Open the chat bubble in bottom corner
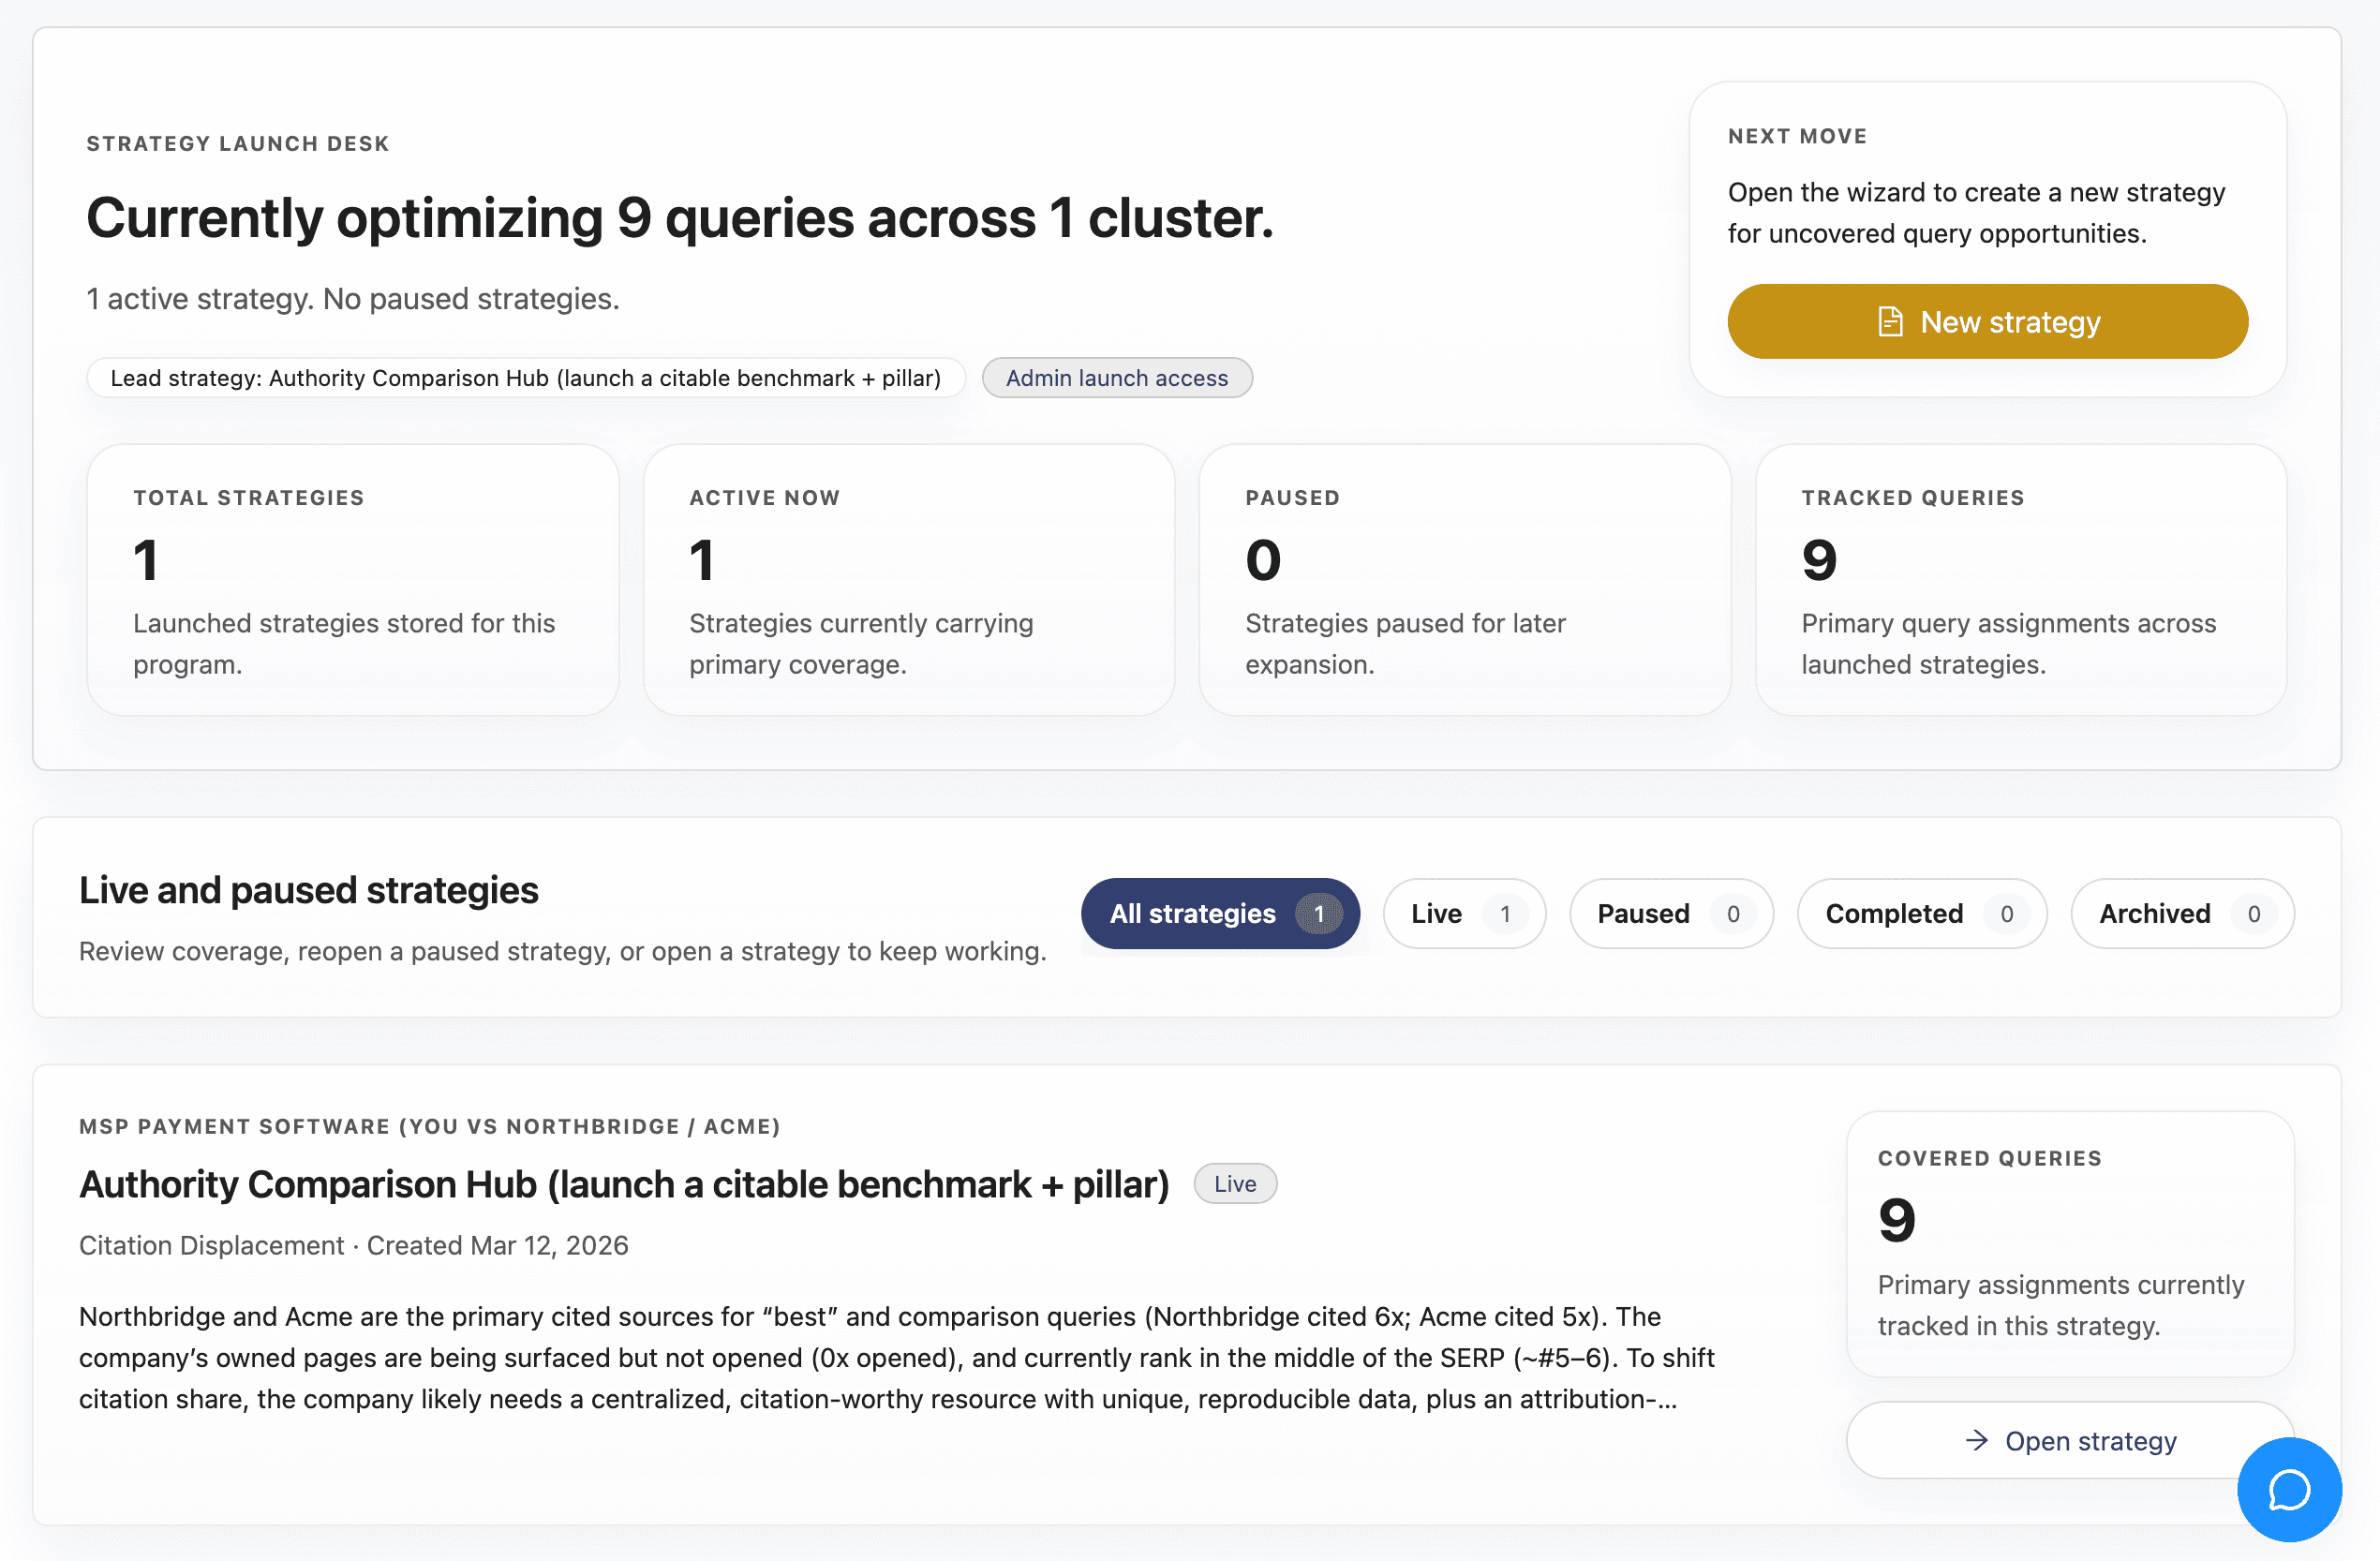The image size is (2380, 1561). (2289, 1489)
